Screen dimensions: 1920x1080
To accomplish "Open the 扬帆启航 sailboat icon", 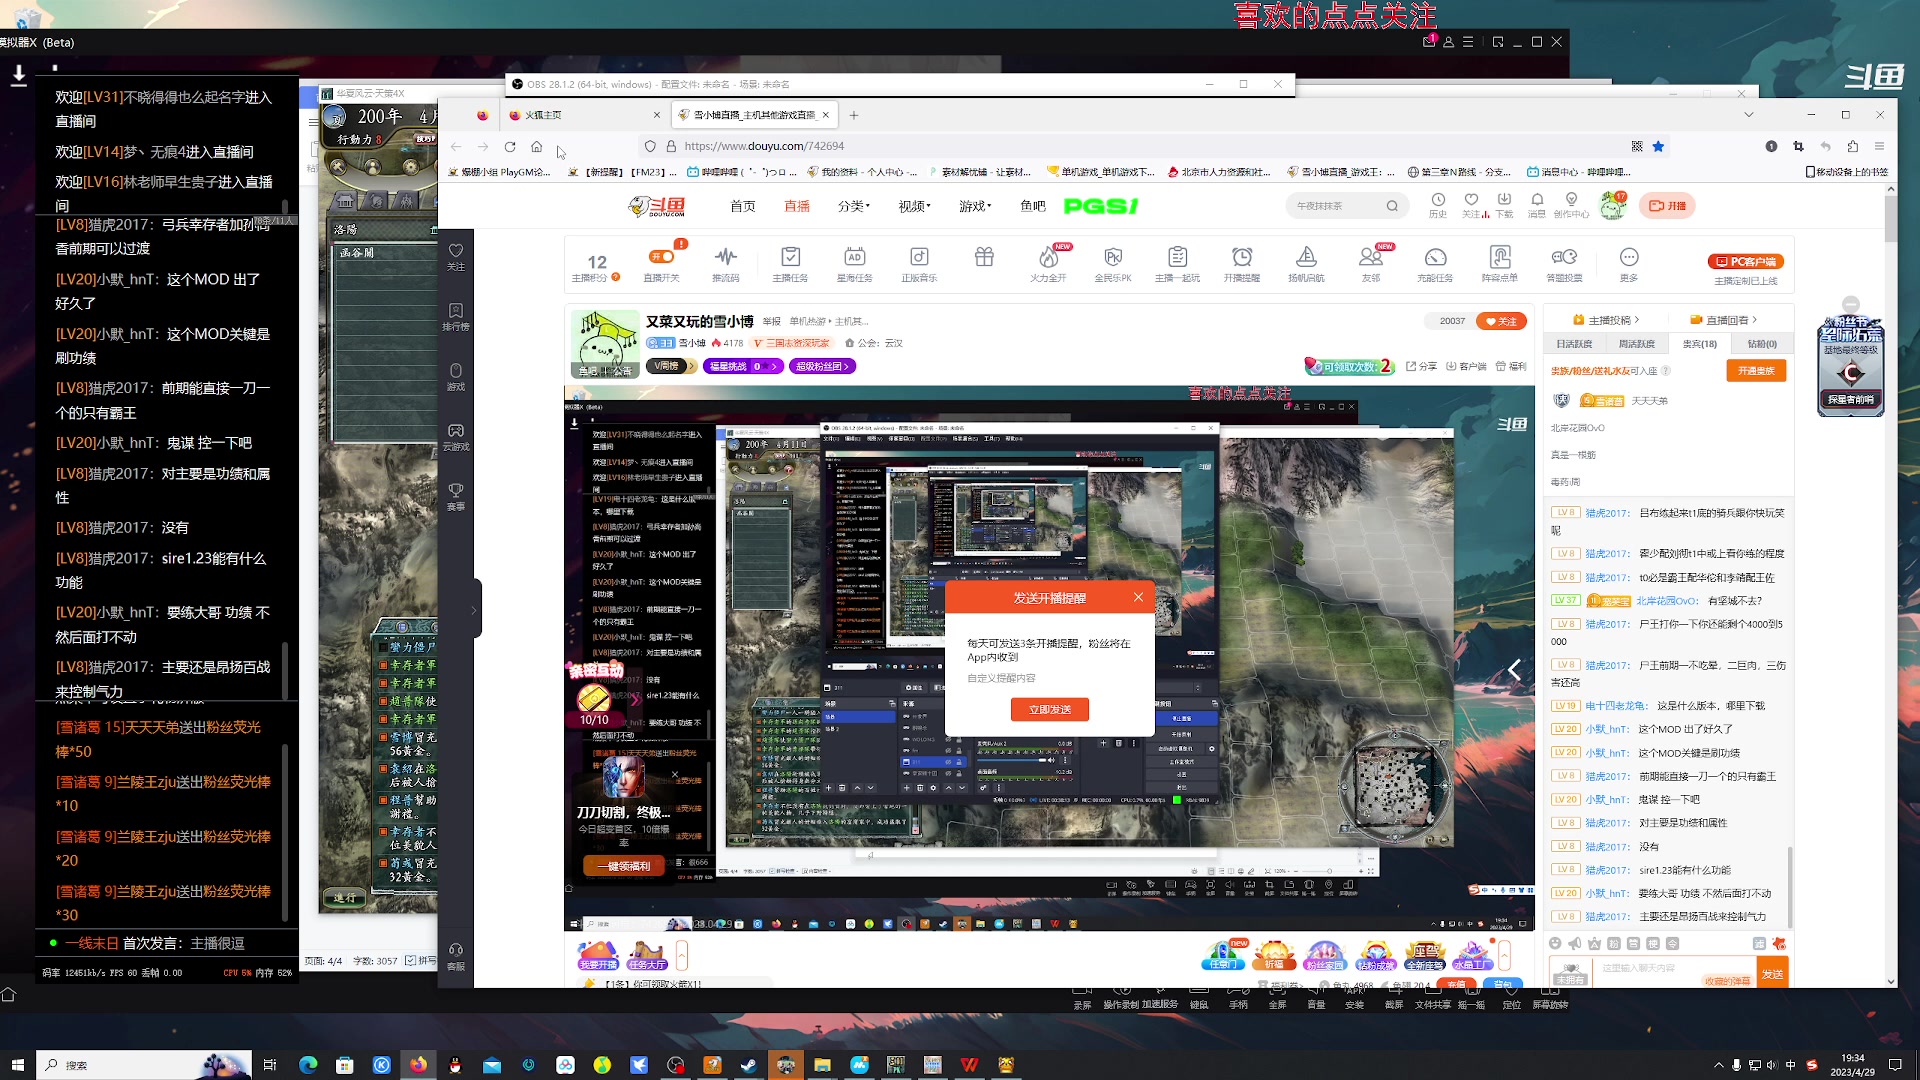I will click(1306, 257).
